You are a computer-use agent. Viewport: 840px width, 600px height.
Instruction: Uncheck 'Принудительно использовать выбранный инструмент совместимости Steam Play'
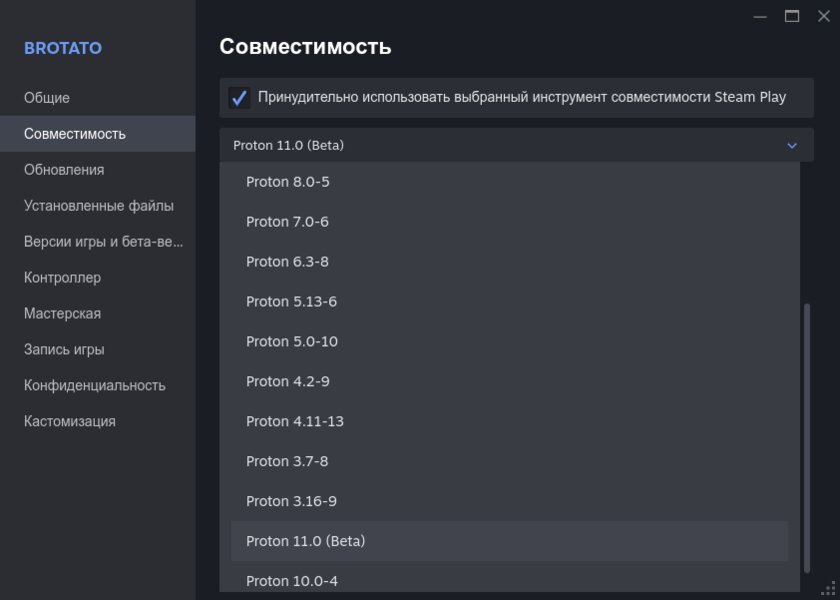click(237, 97)
